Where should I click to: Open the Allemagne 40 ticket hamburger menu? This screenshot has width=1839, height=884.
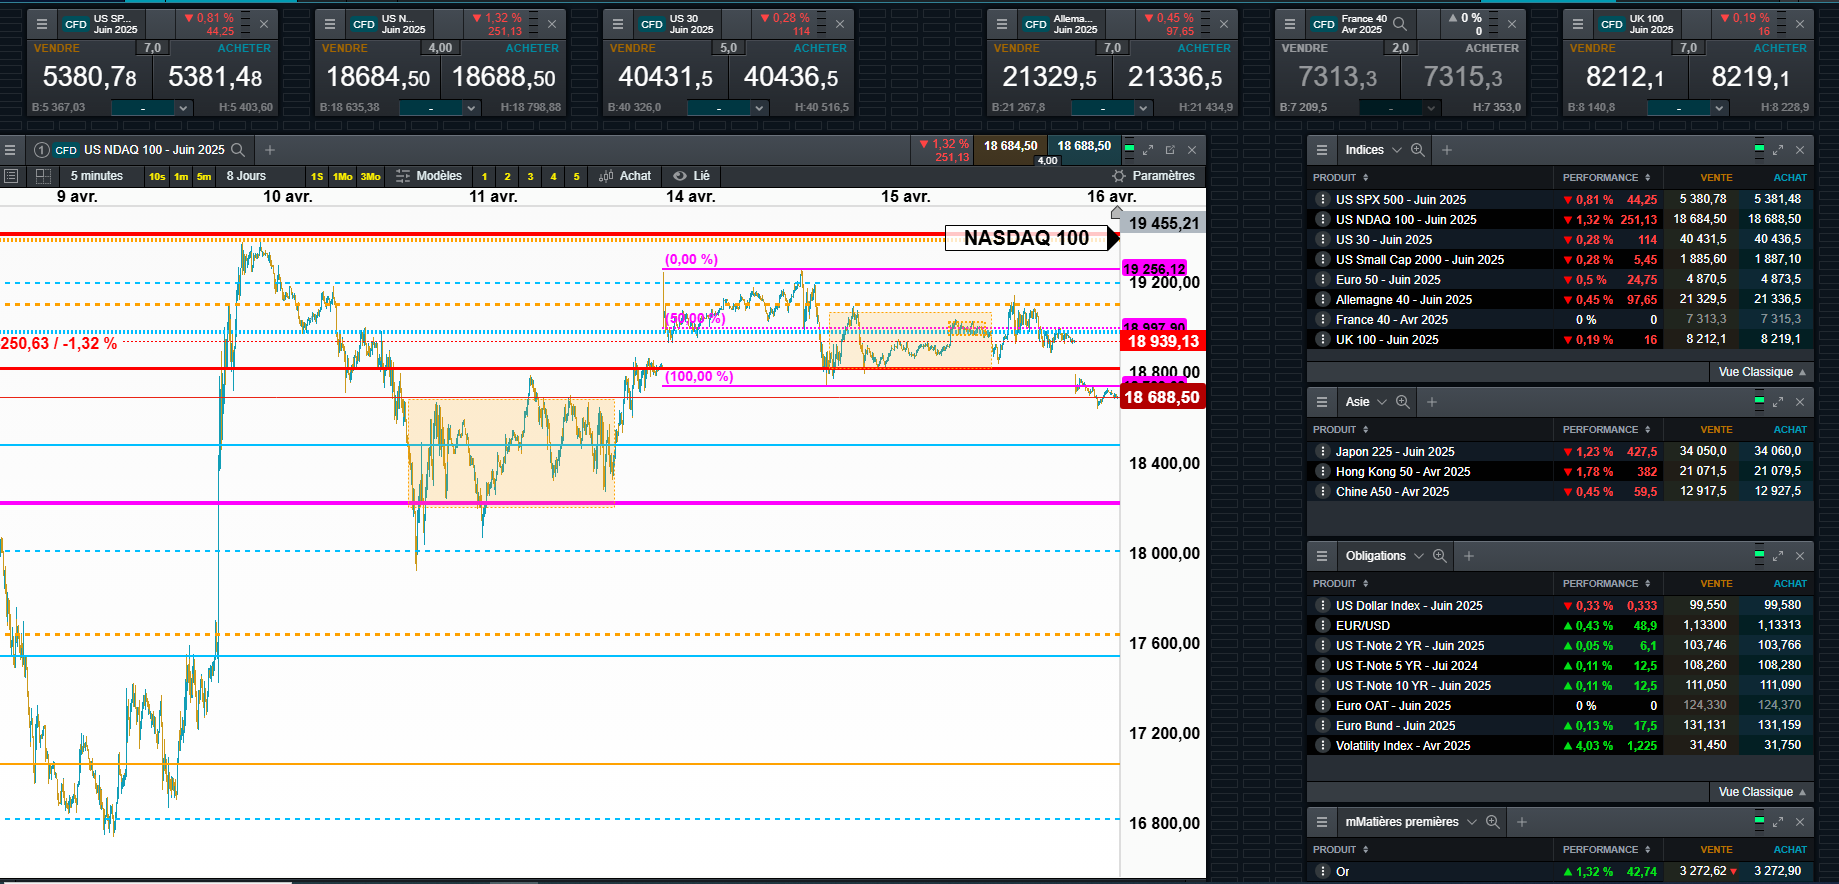[x=1002, y=24]
